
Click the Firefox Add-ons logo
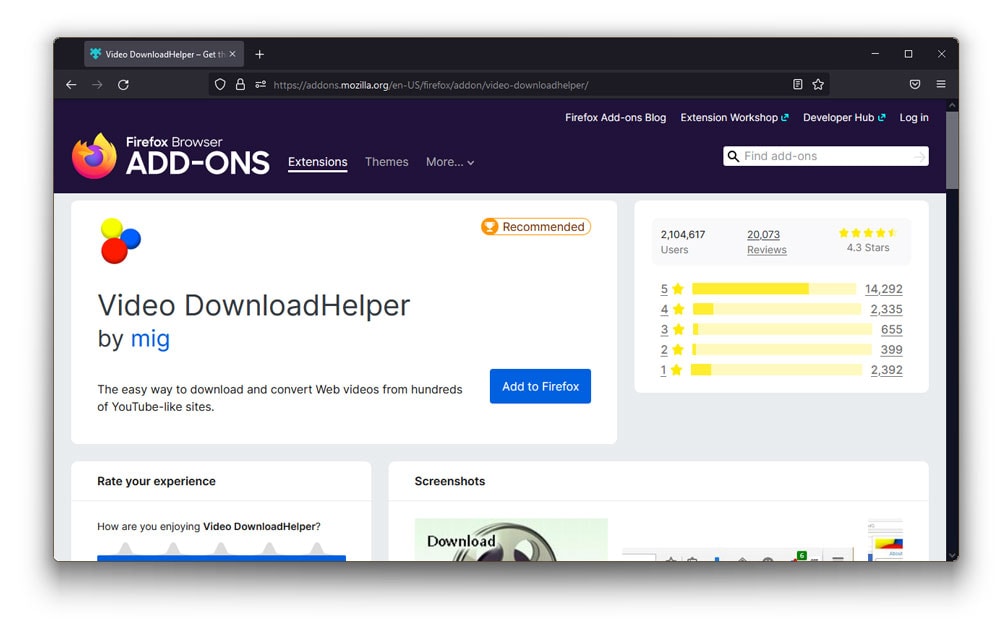pos(170,156)
